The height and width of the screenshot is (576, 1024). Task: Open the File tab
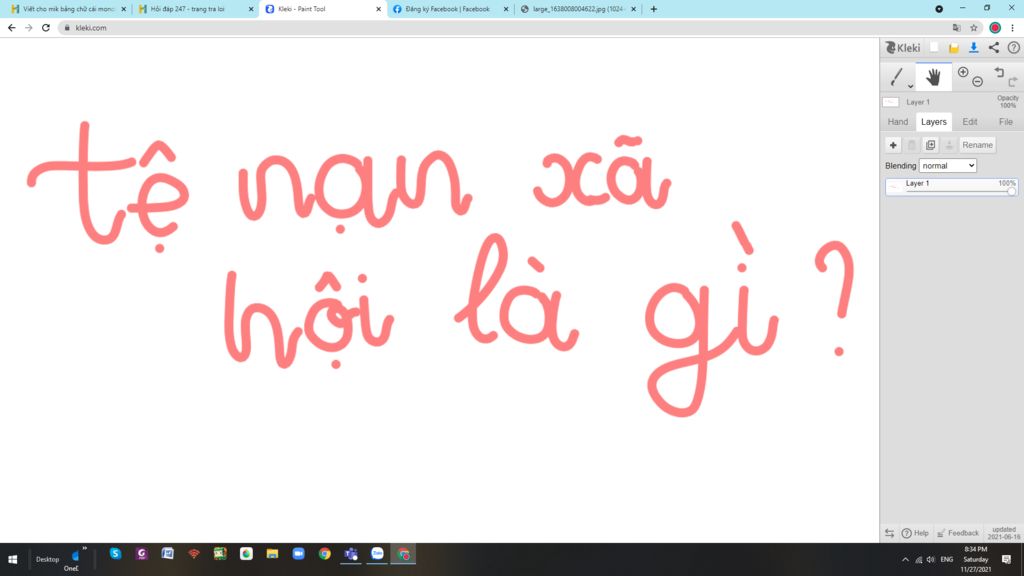(1006, 121)
